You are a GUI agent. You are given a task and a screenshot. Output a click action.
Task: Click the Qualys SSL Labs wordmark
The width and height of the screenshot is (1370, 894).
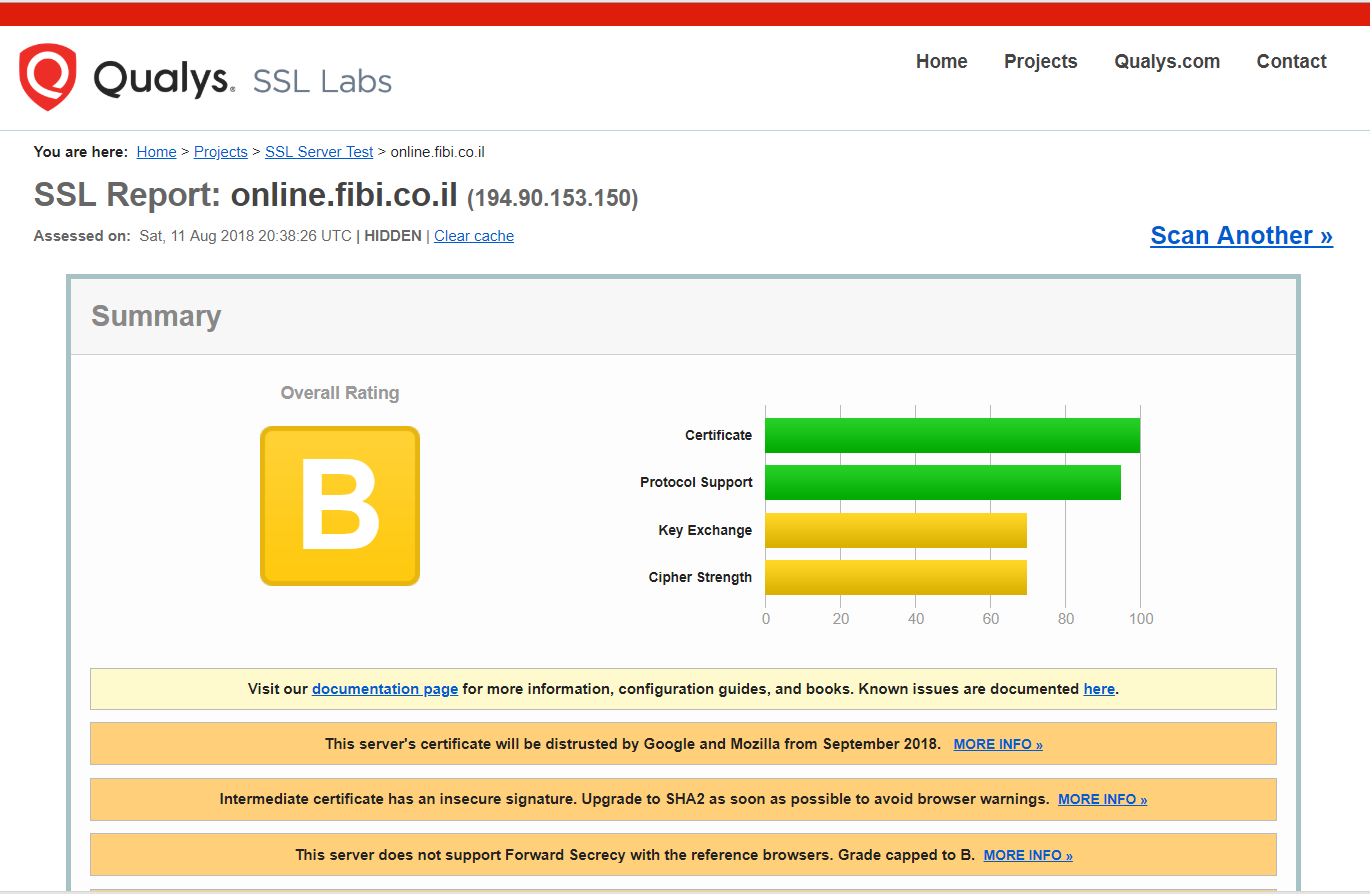point(243,79)
